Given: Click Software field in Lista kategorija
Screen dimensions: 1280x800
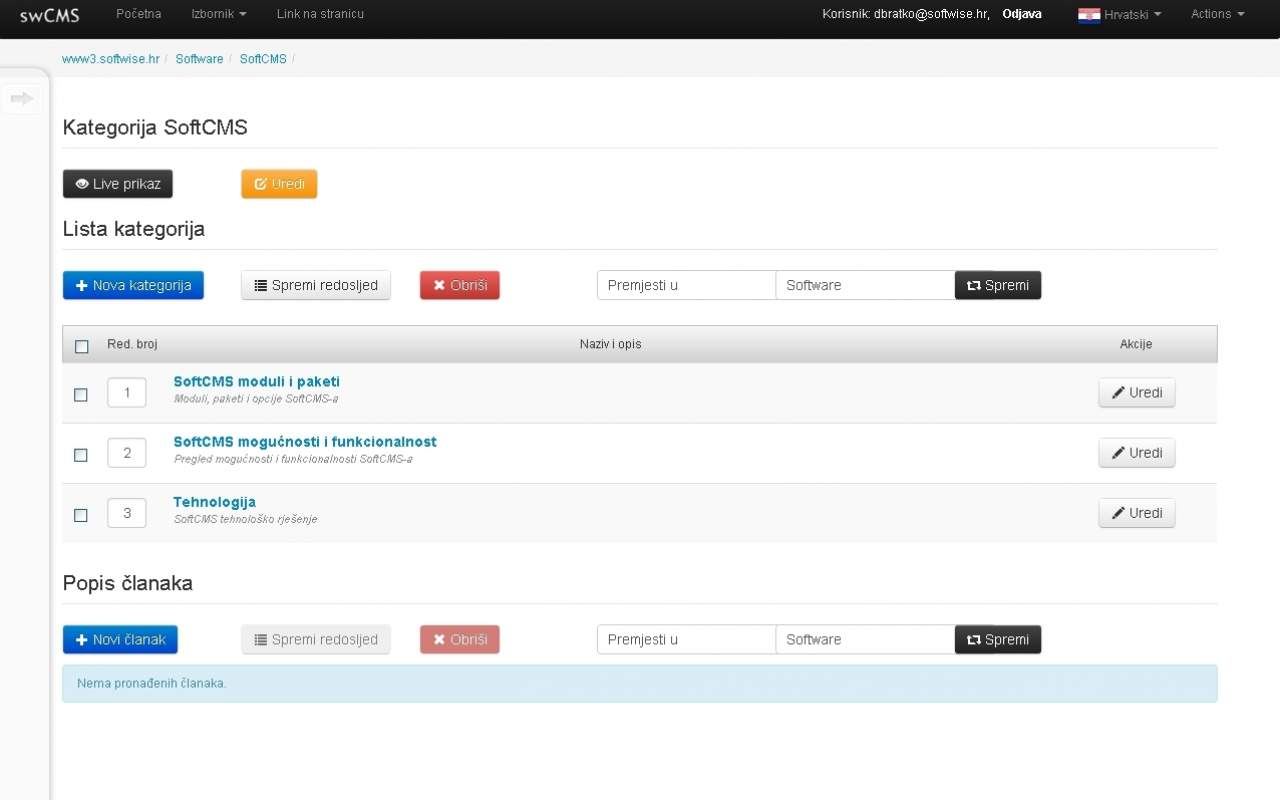Looking at the screenshot, I should click(x=865, y=285).
